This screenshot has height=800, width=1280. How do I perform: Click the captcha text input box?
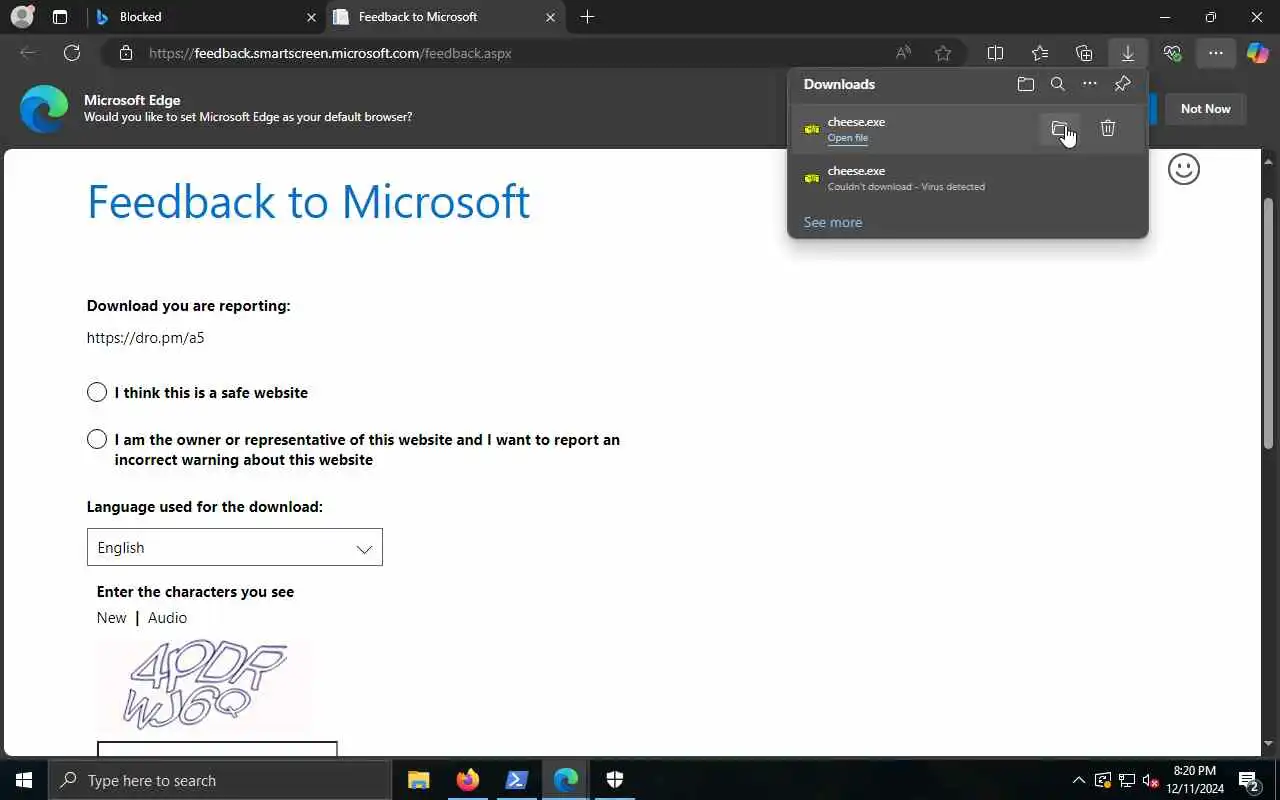[217, 748]
